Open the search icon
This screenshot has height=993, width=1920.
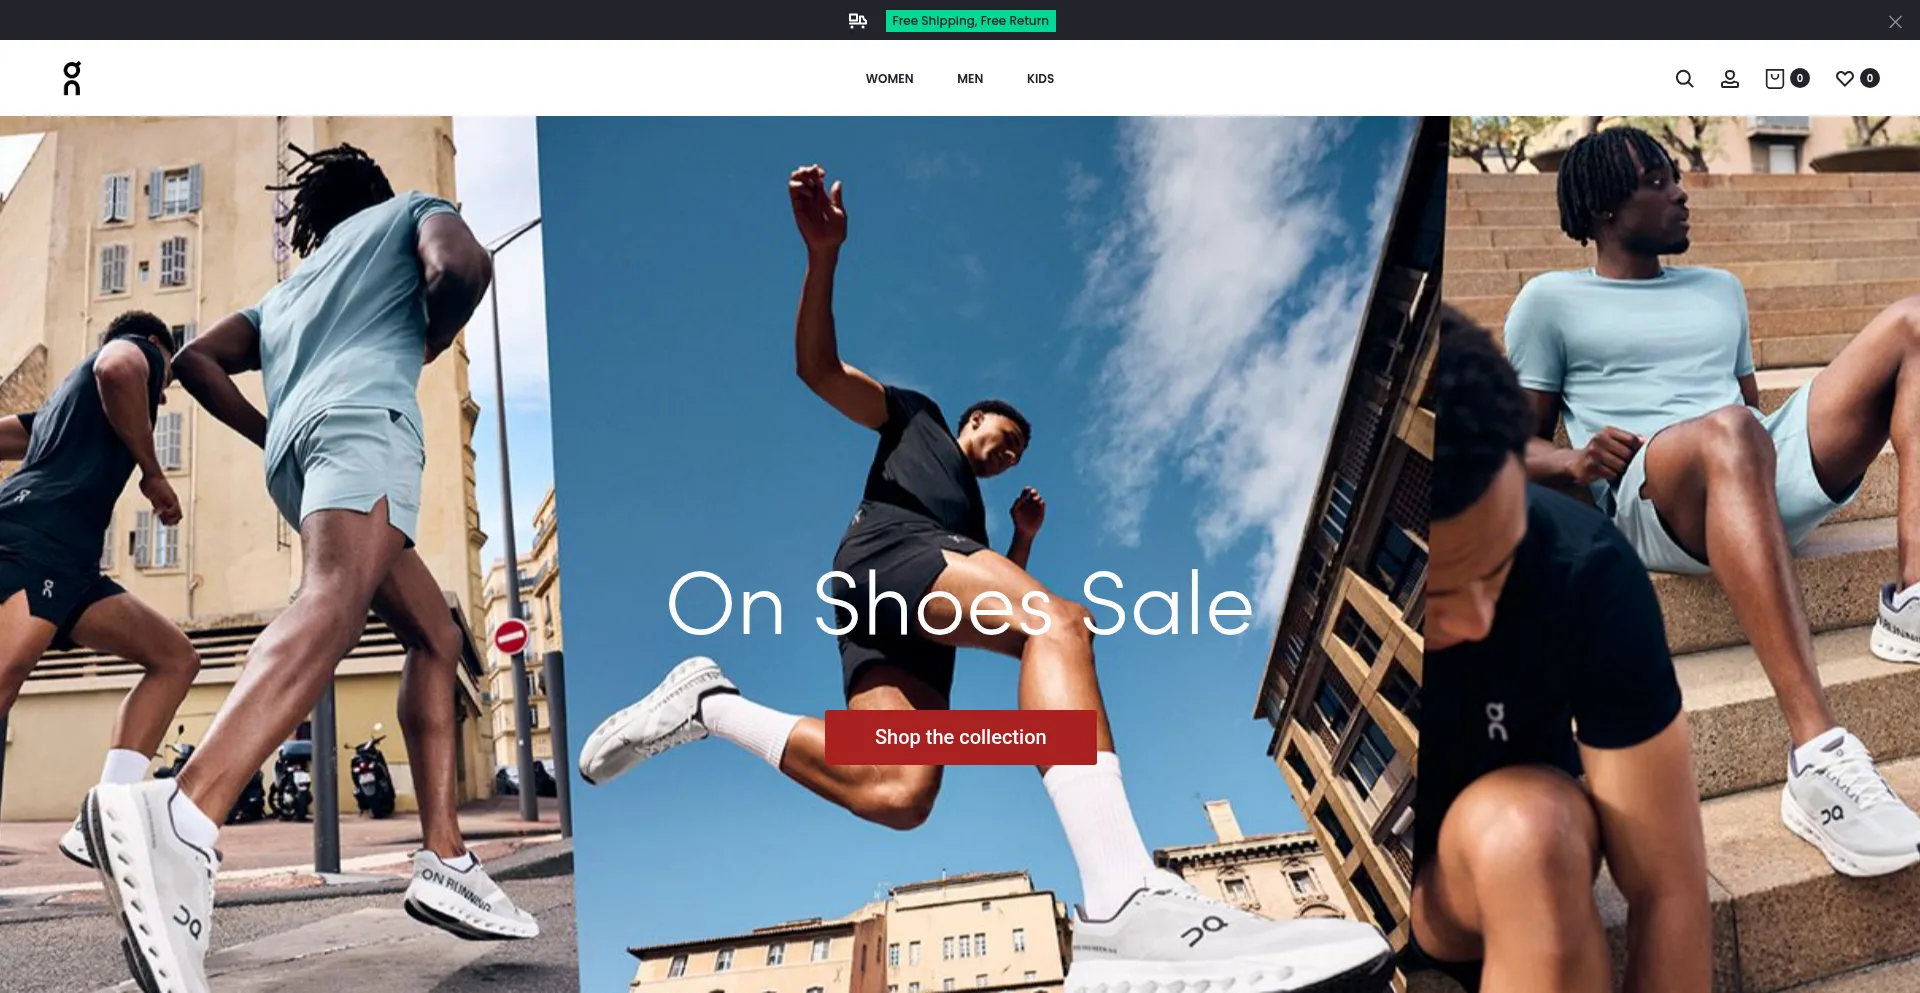(x=1684, y=78)
